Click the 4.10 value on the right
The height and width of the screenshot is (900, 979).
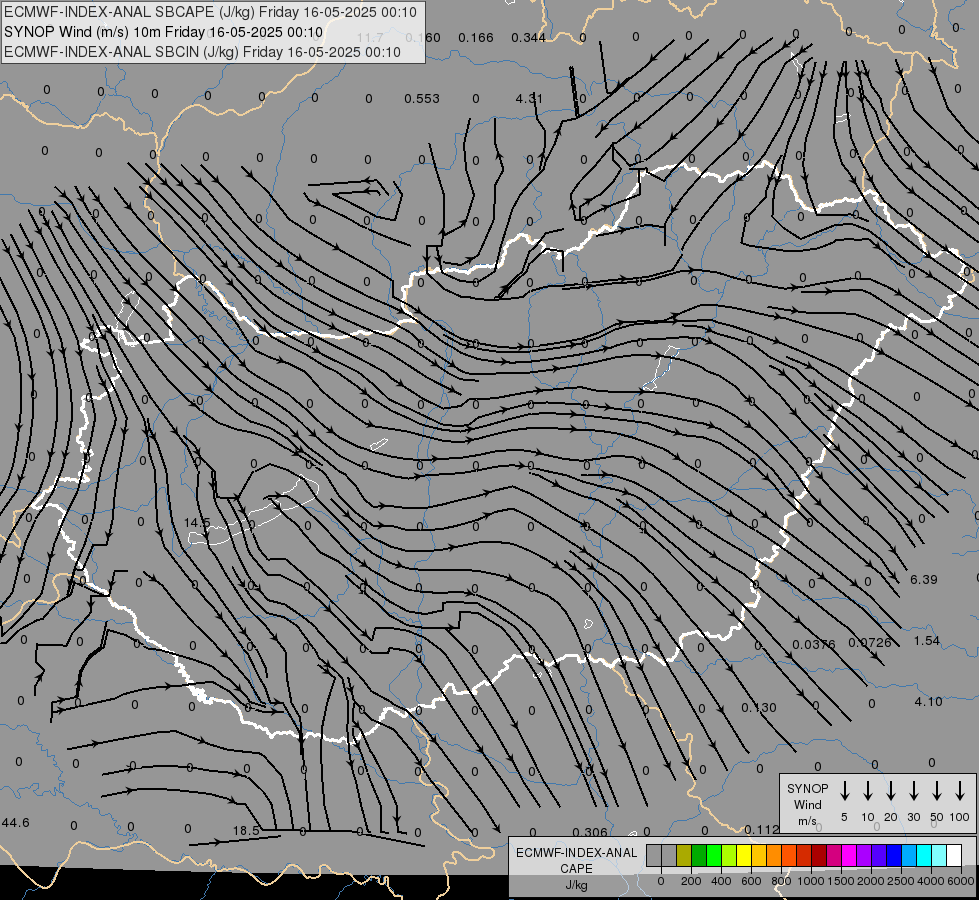928,702
